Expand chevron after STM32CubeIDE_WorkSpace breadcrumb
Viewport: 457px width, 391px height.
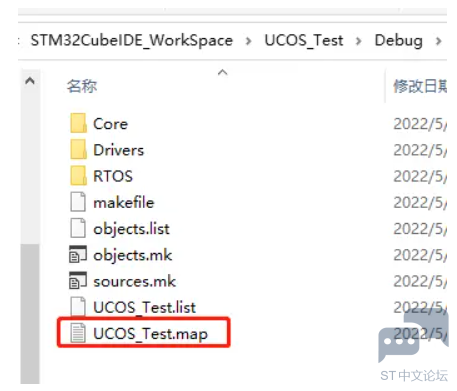(248, 41)
